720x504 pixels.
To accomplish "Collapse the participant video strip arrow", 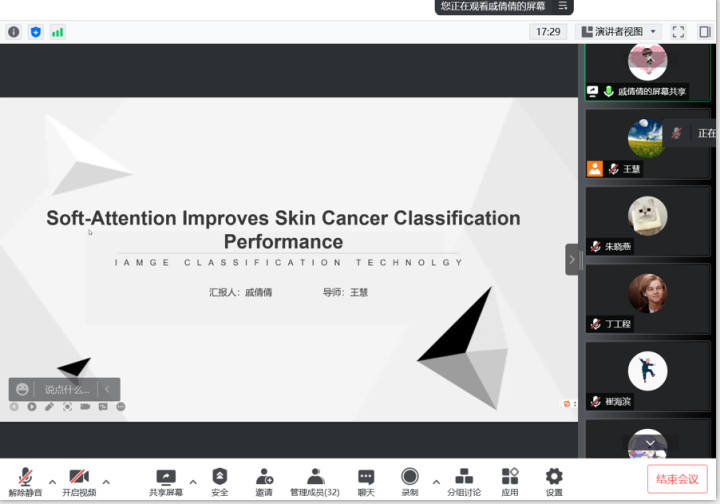I will [x=572, y=259].
